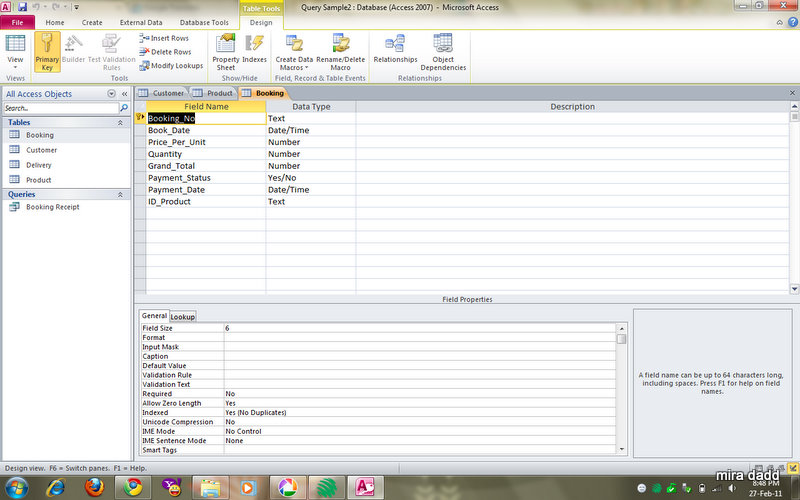Open the Relationships window
This screenshot has height=500, width=800.
(x=395, y=49)
